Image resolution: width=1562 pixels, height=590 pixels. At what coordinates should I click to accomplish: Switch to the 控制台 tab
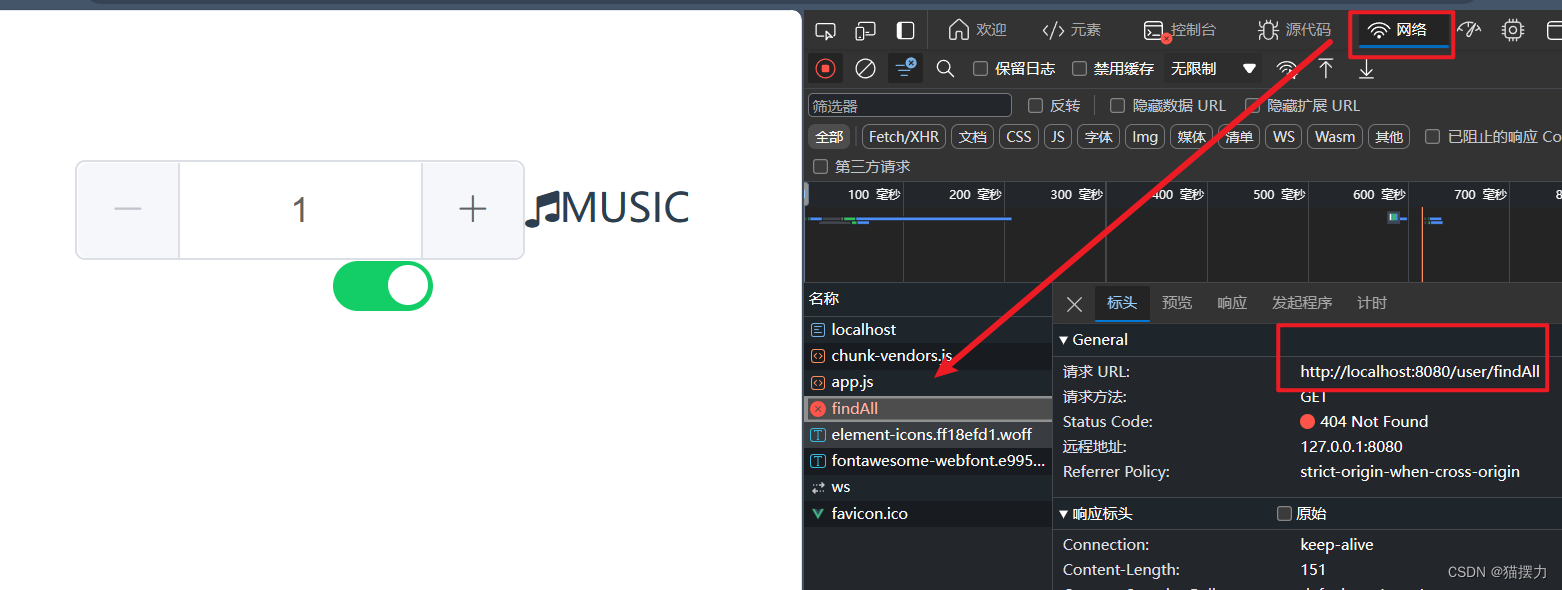(1179, 30)
